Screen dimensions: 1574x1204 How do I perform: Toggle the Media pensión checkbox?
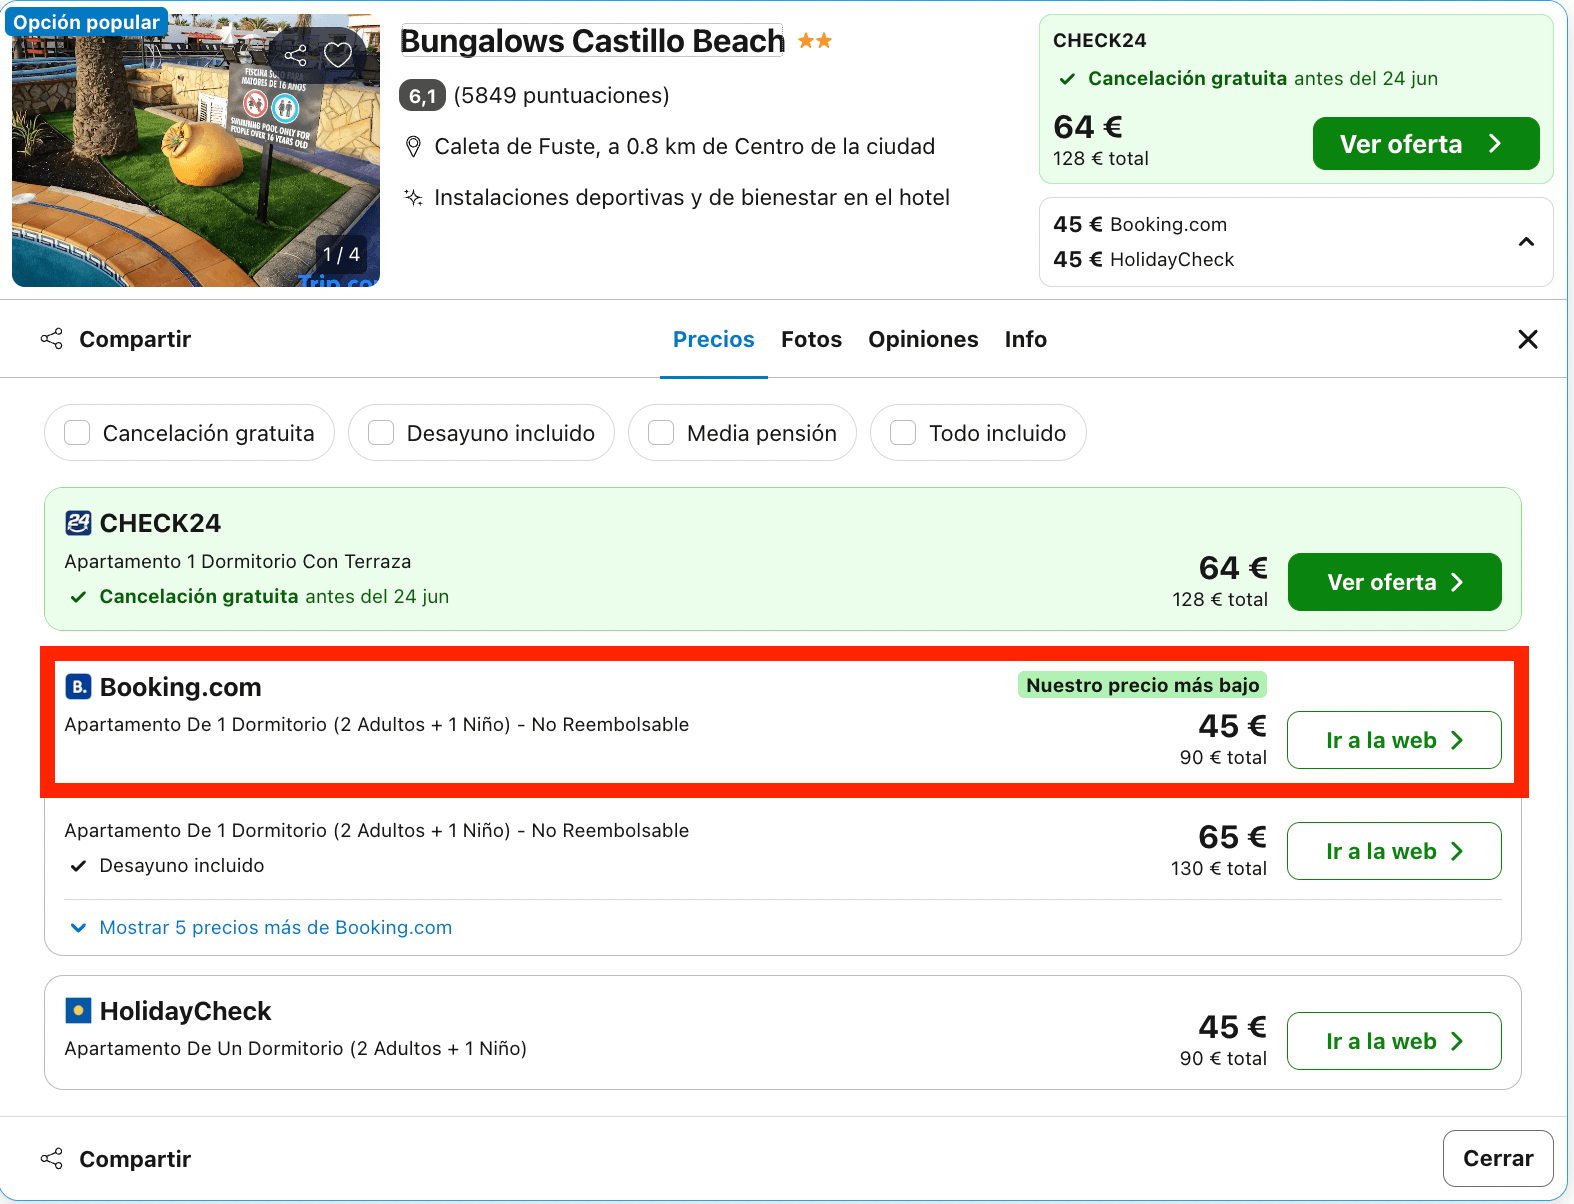coord(661,432)
